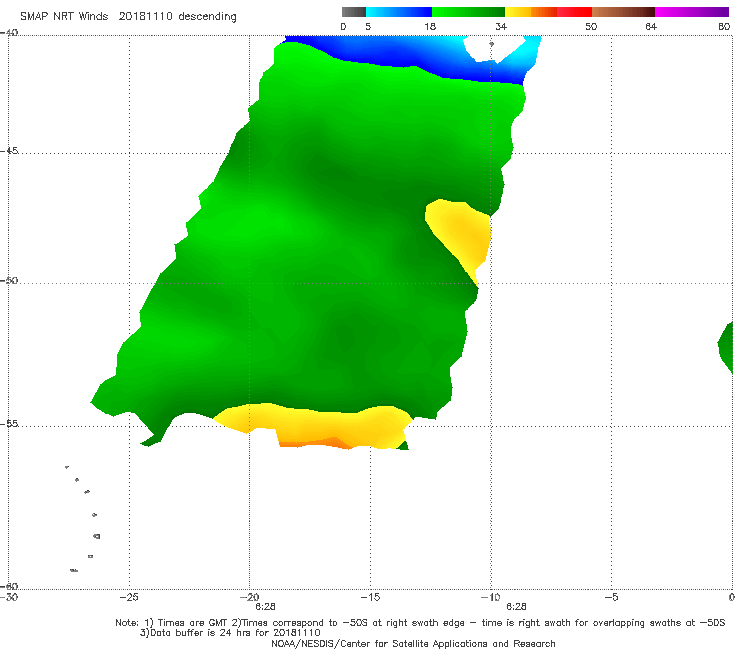Screen dimensions: 740x650
Task: Click the latitude label "-45"
Action: [9, 151]
